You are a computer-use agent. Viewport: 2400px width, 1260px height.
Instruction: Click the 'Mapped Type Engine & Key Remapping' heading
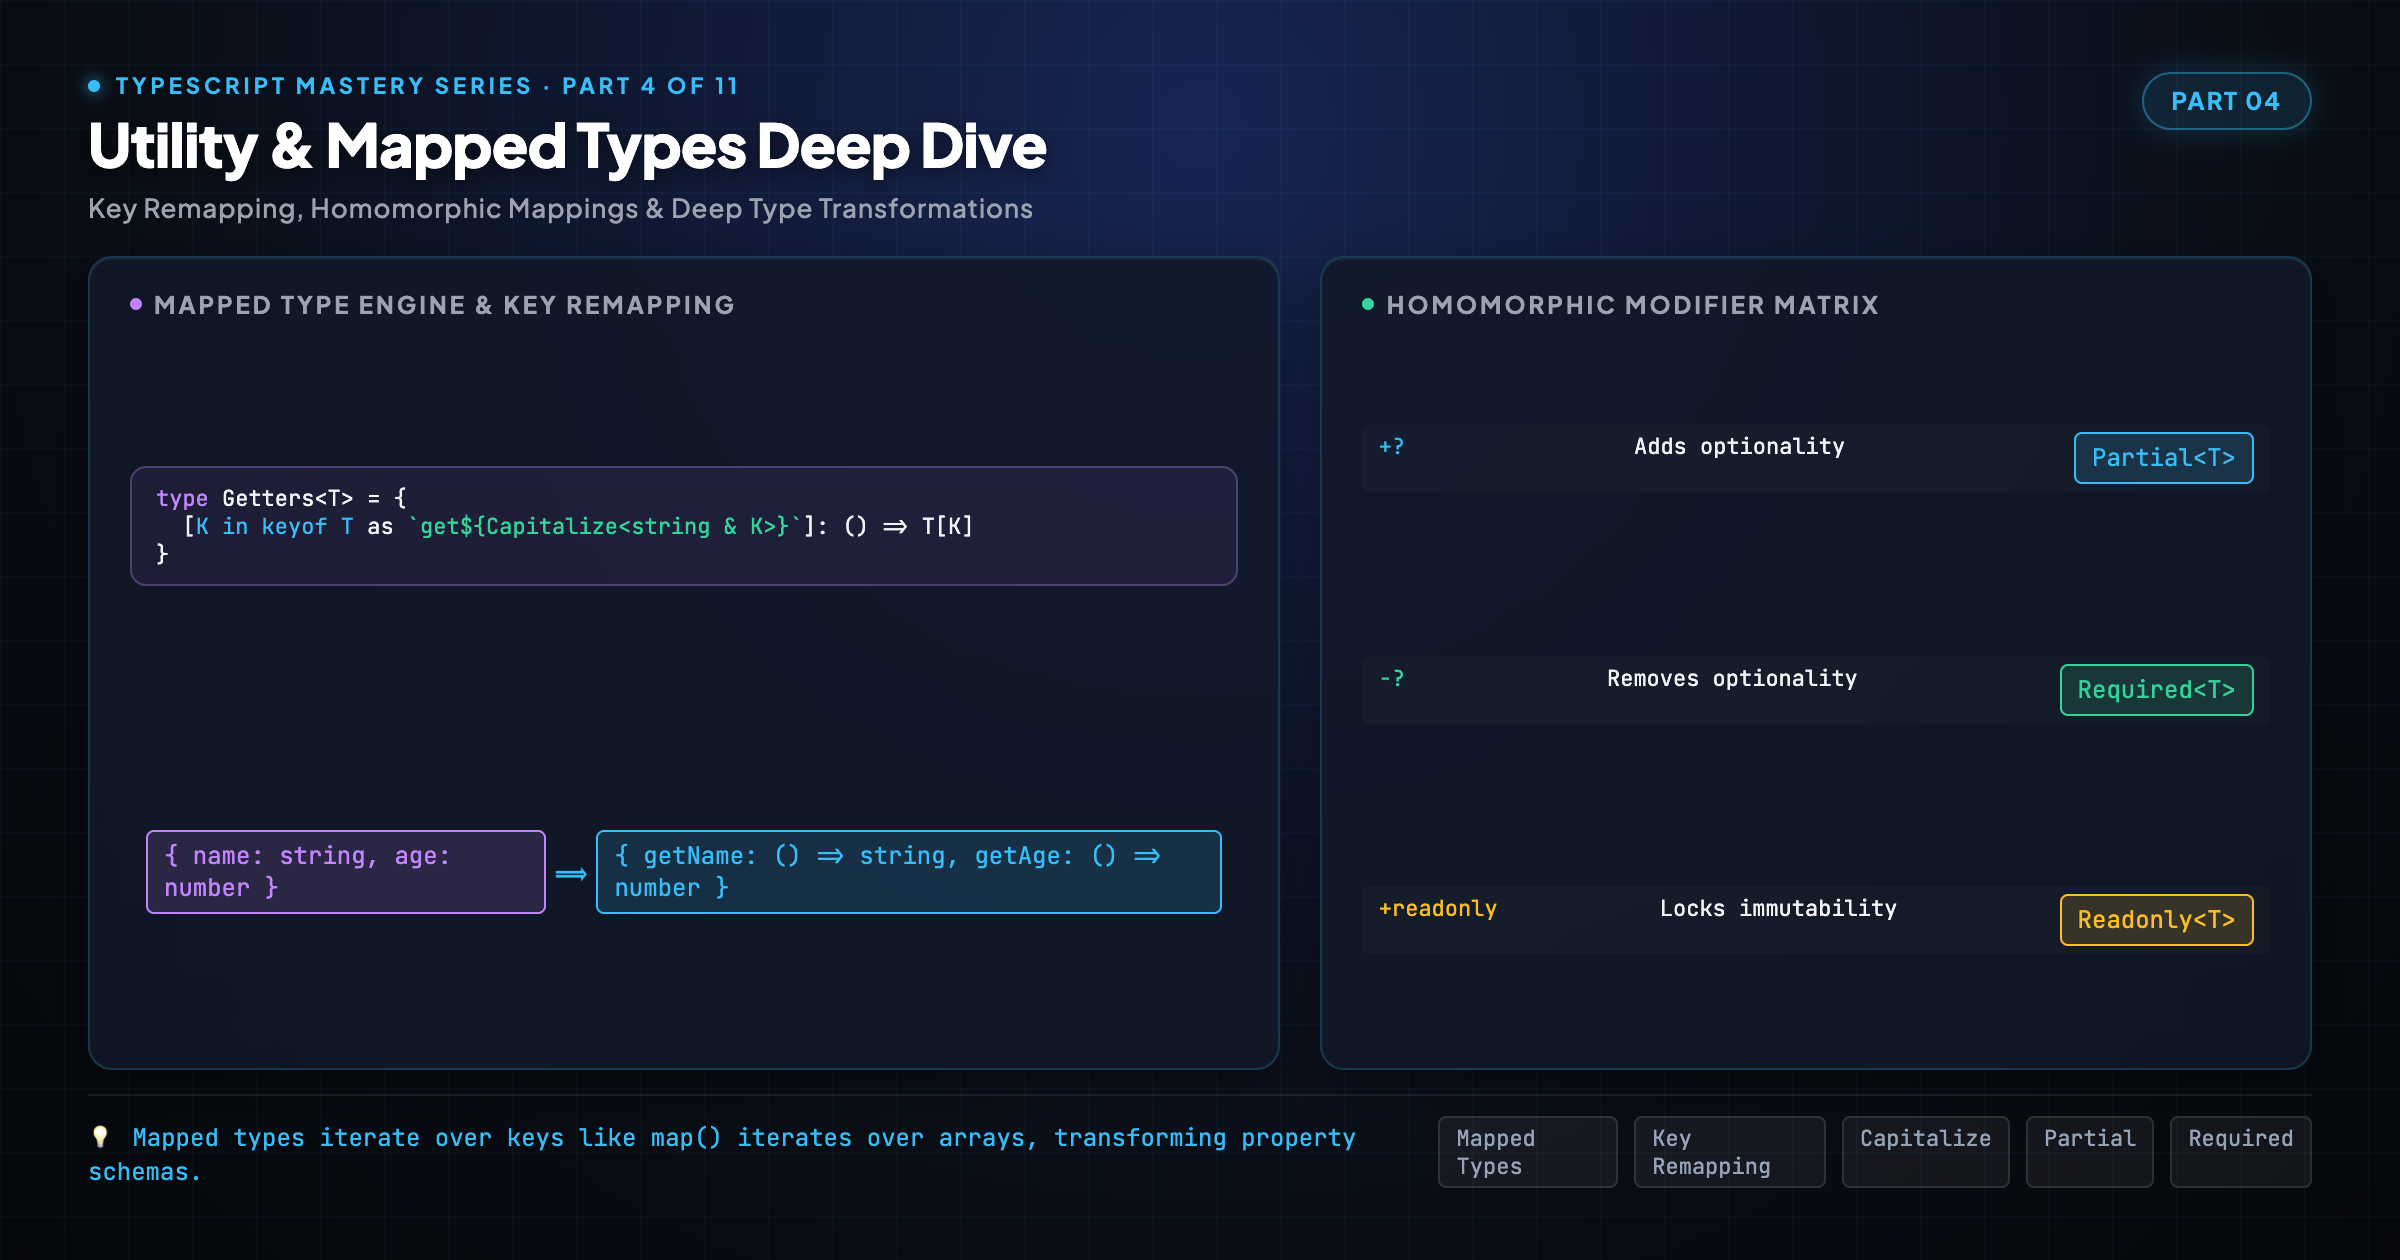point(444,305)
